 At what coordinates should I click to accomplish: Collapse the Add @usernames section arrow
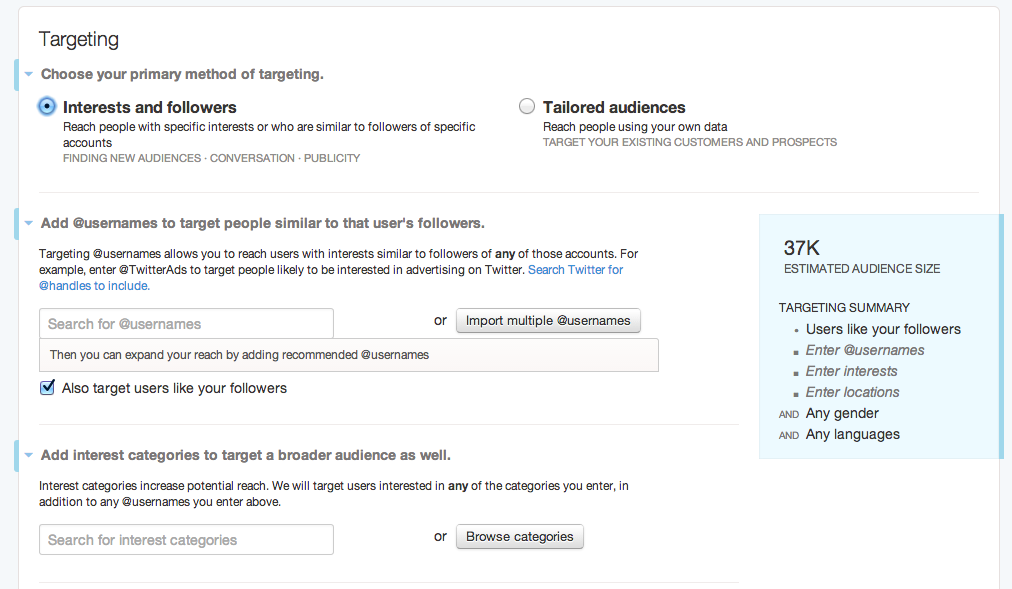[29, 223]
